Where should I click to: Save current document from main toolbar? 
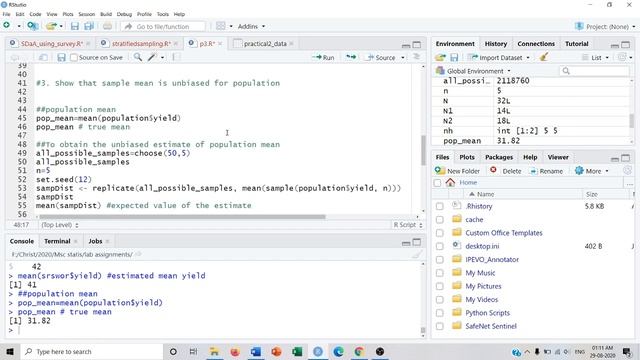[x=74, y=26]
